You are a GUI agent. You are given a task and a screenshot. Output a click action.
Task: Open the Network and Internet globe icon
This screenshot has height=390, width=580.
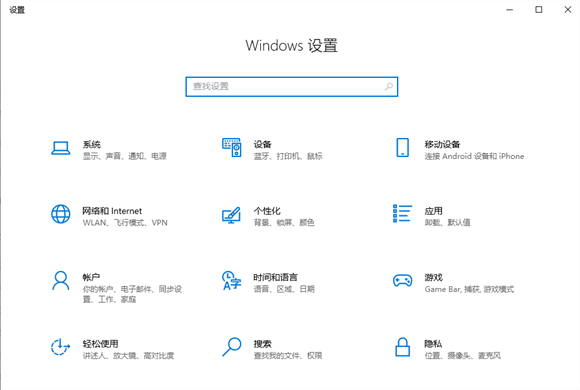[61, 214]
